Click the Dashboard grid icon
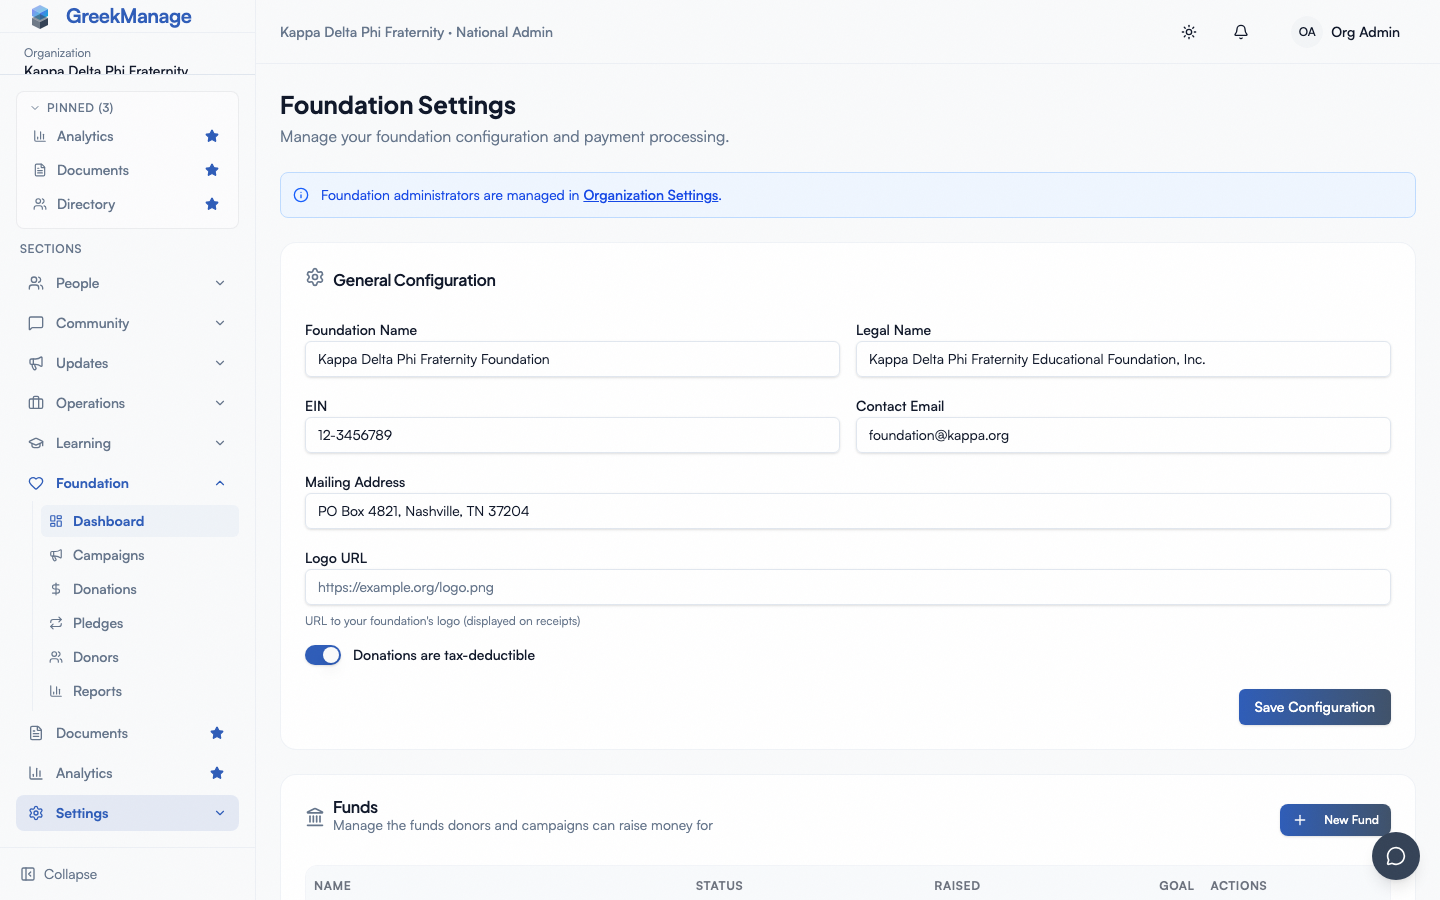Viewport: 1440px width, 900px height. 56,521
